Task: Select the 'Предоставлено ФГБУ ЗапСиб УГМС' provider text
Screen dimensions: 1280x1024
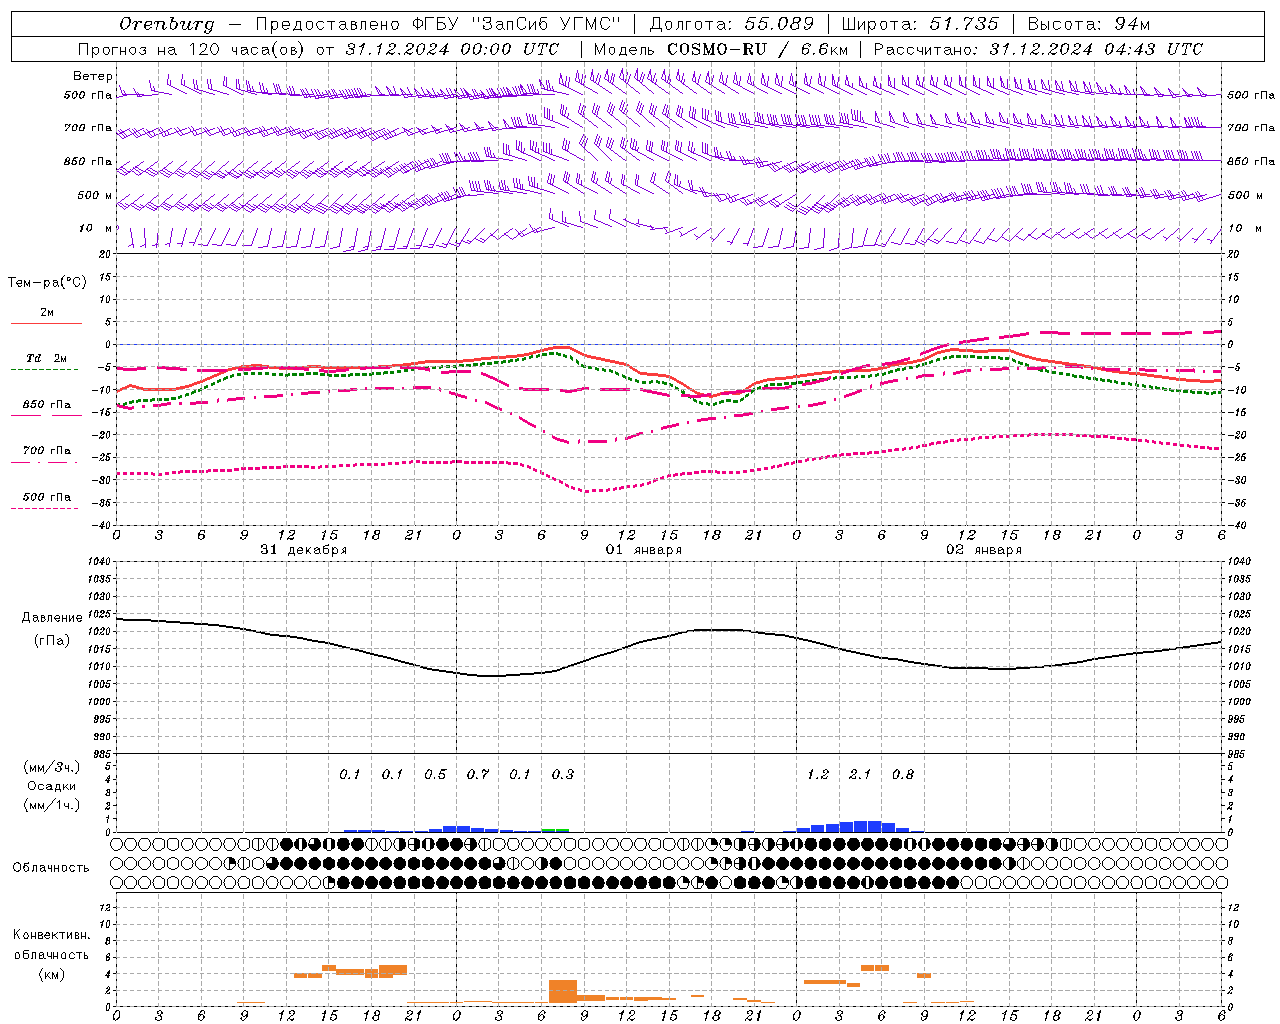Action: coord(438,24)
